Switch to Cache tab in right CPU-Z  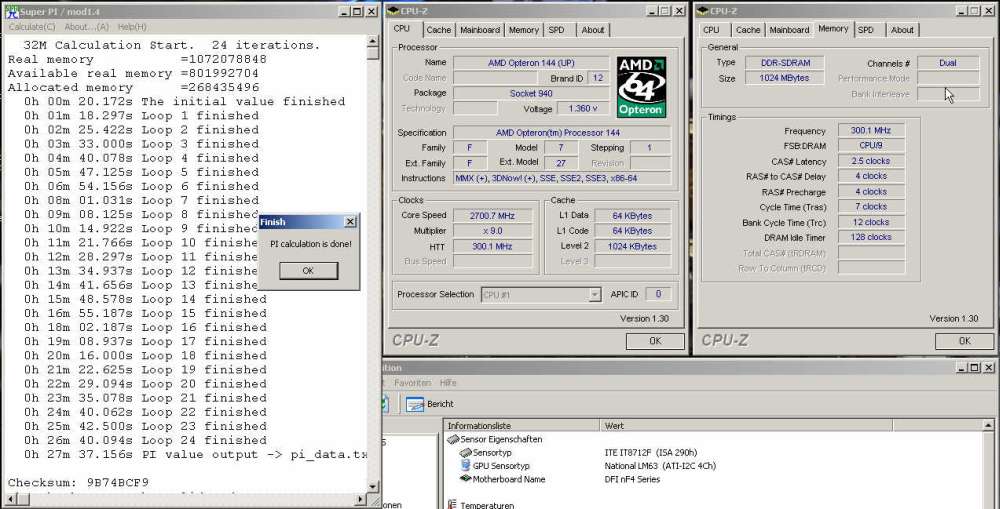click(748, 30)
